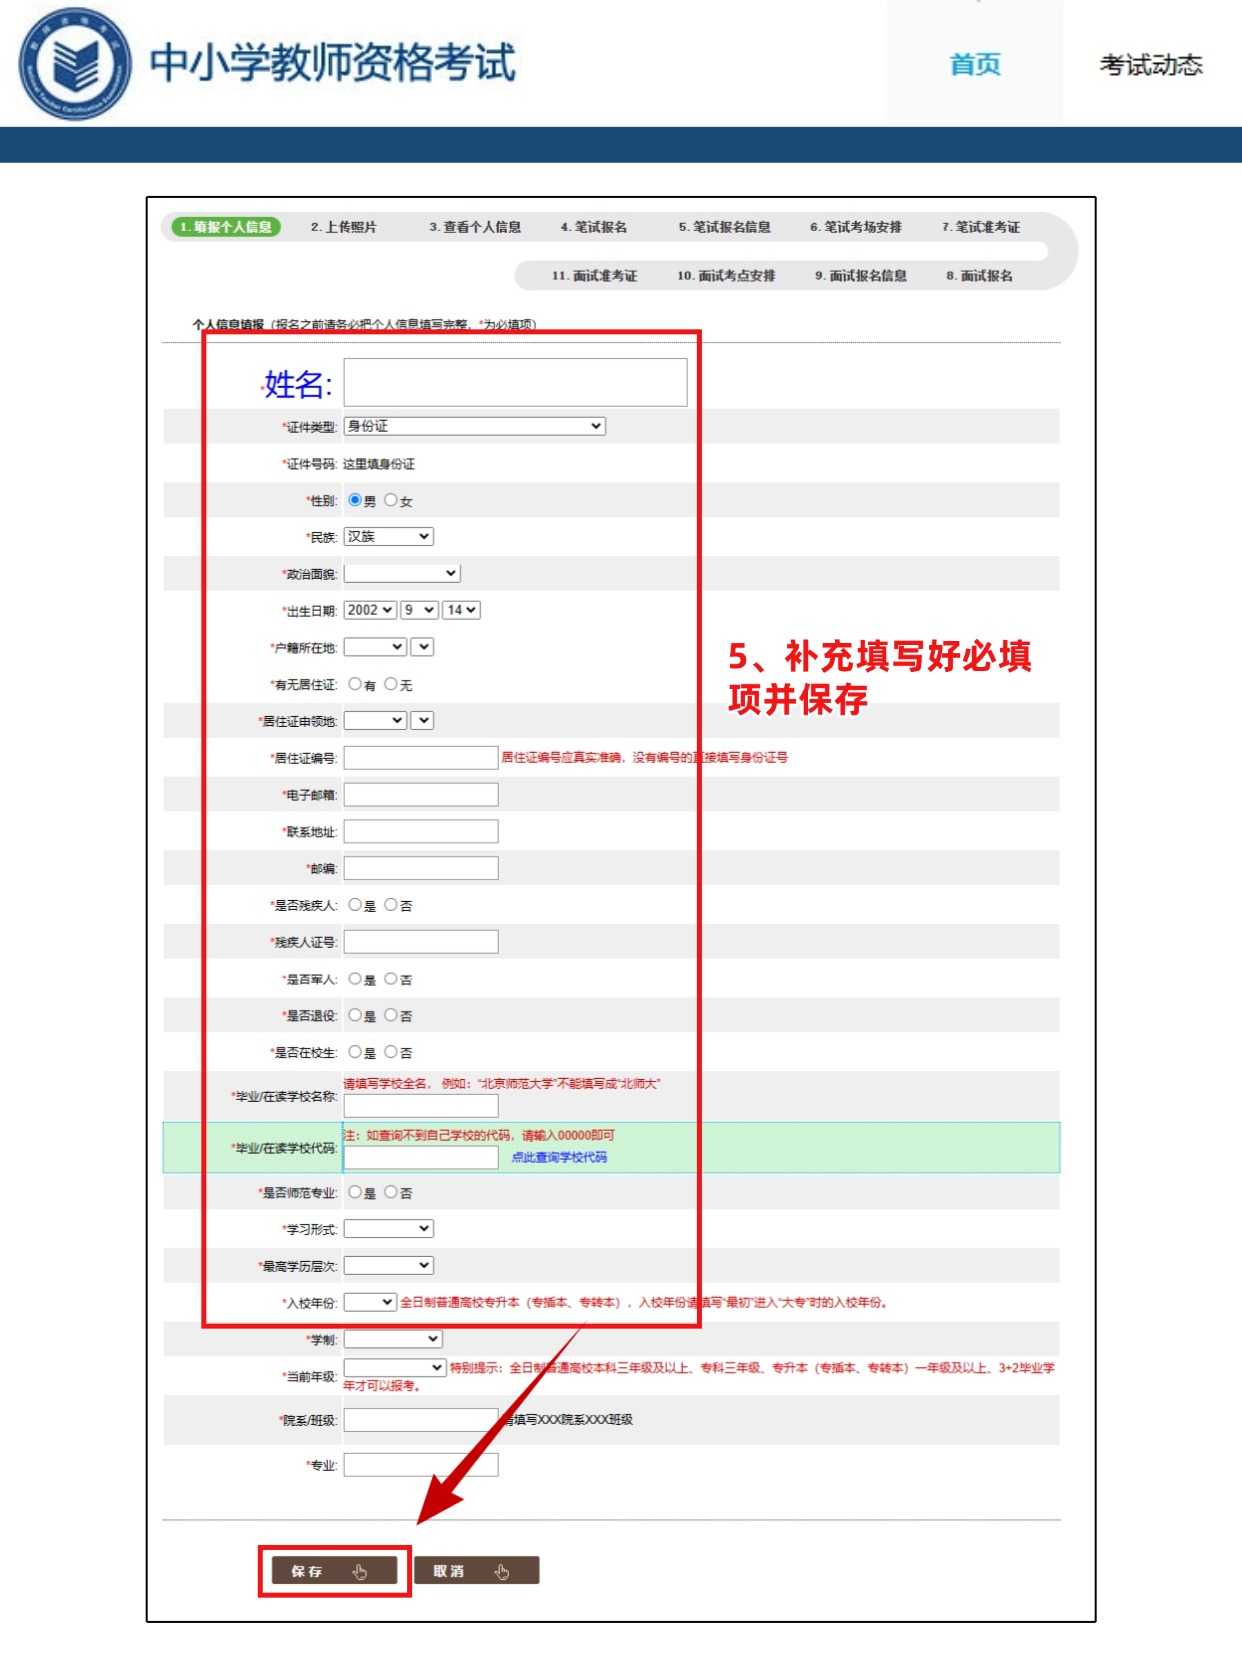Open the 当前年级 dropdown
The width and height of the screenshot is (1242, 1656).
(395, 1367)
